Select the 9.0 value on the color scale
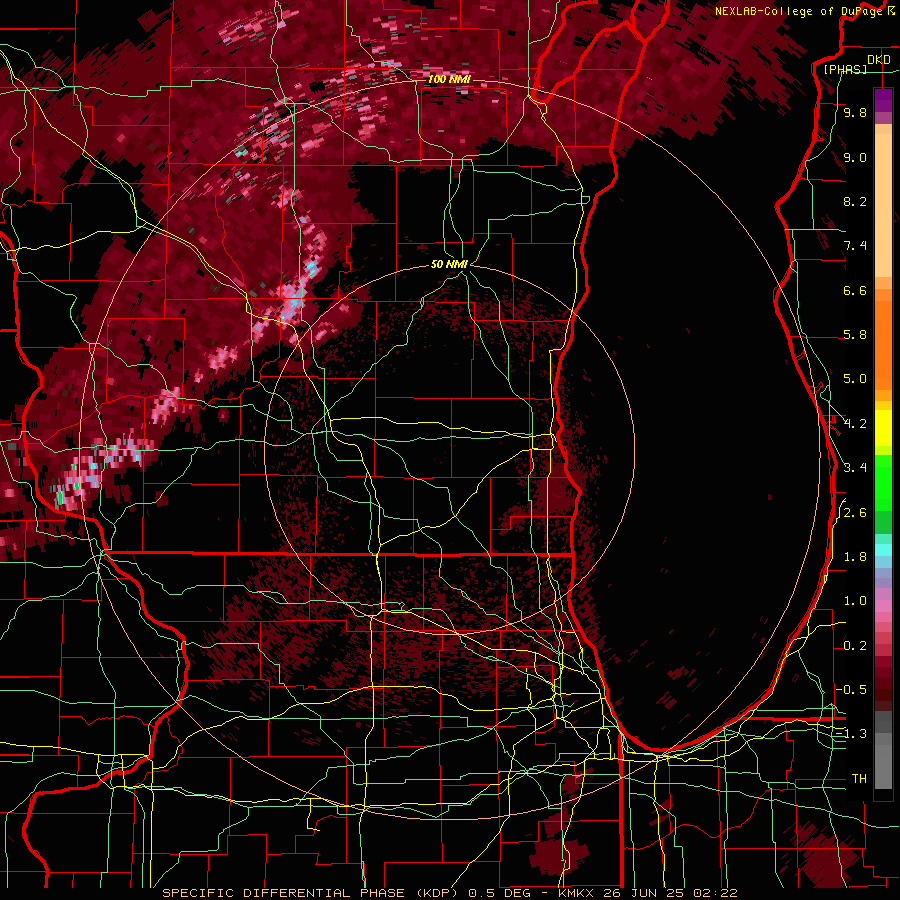This screenshot has width=900, height=900. tap(855, 158)
